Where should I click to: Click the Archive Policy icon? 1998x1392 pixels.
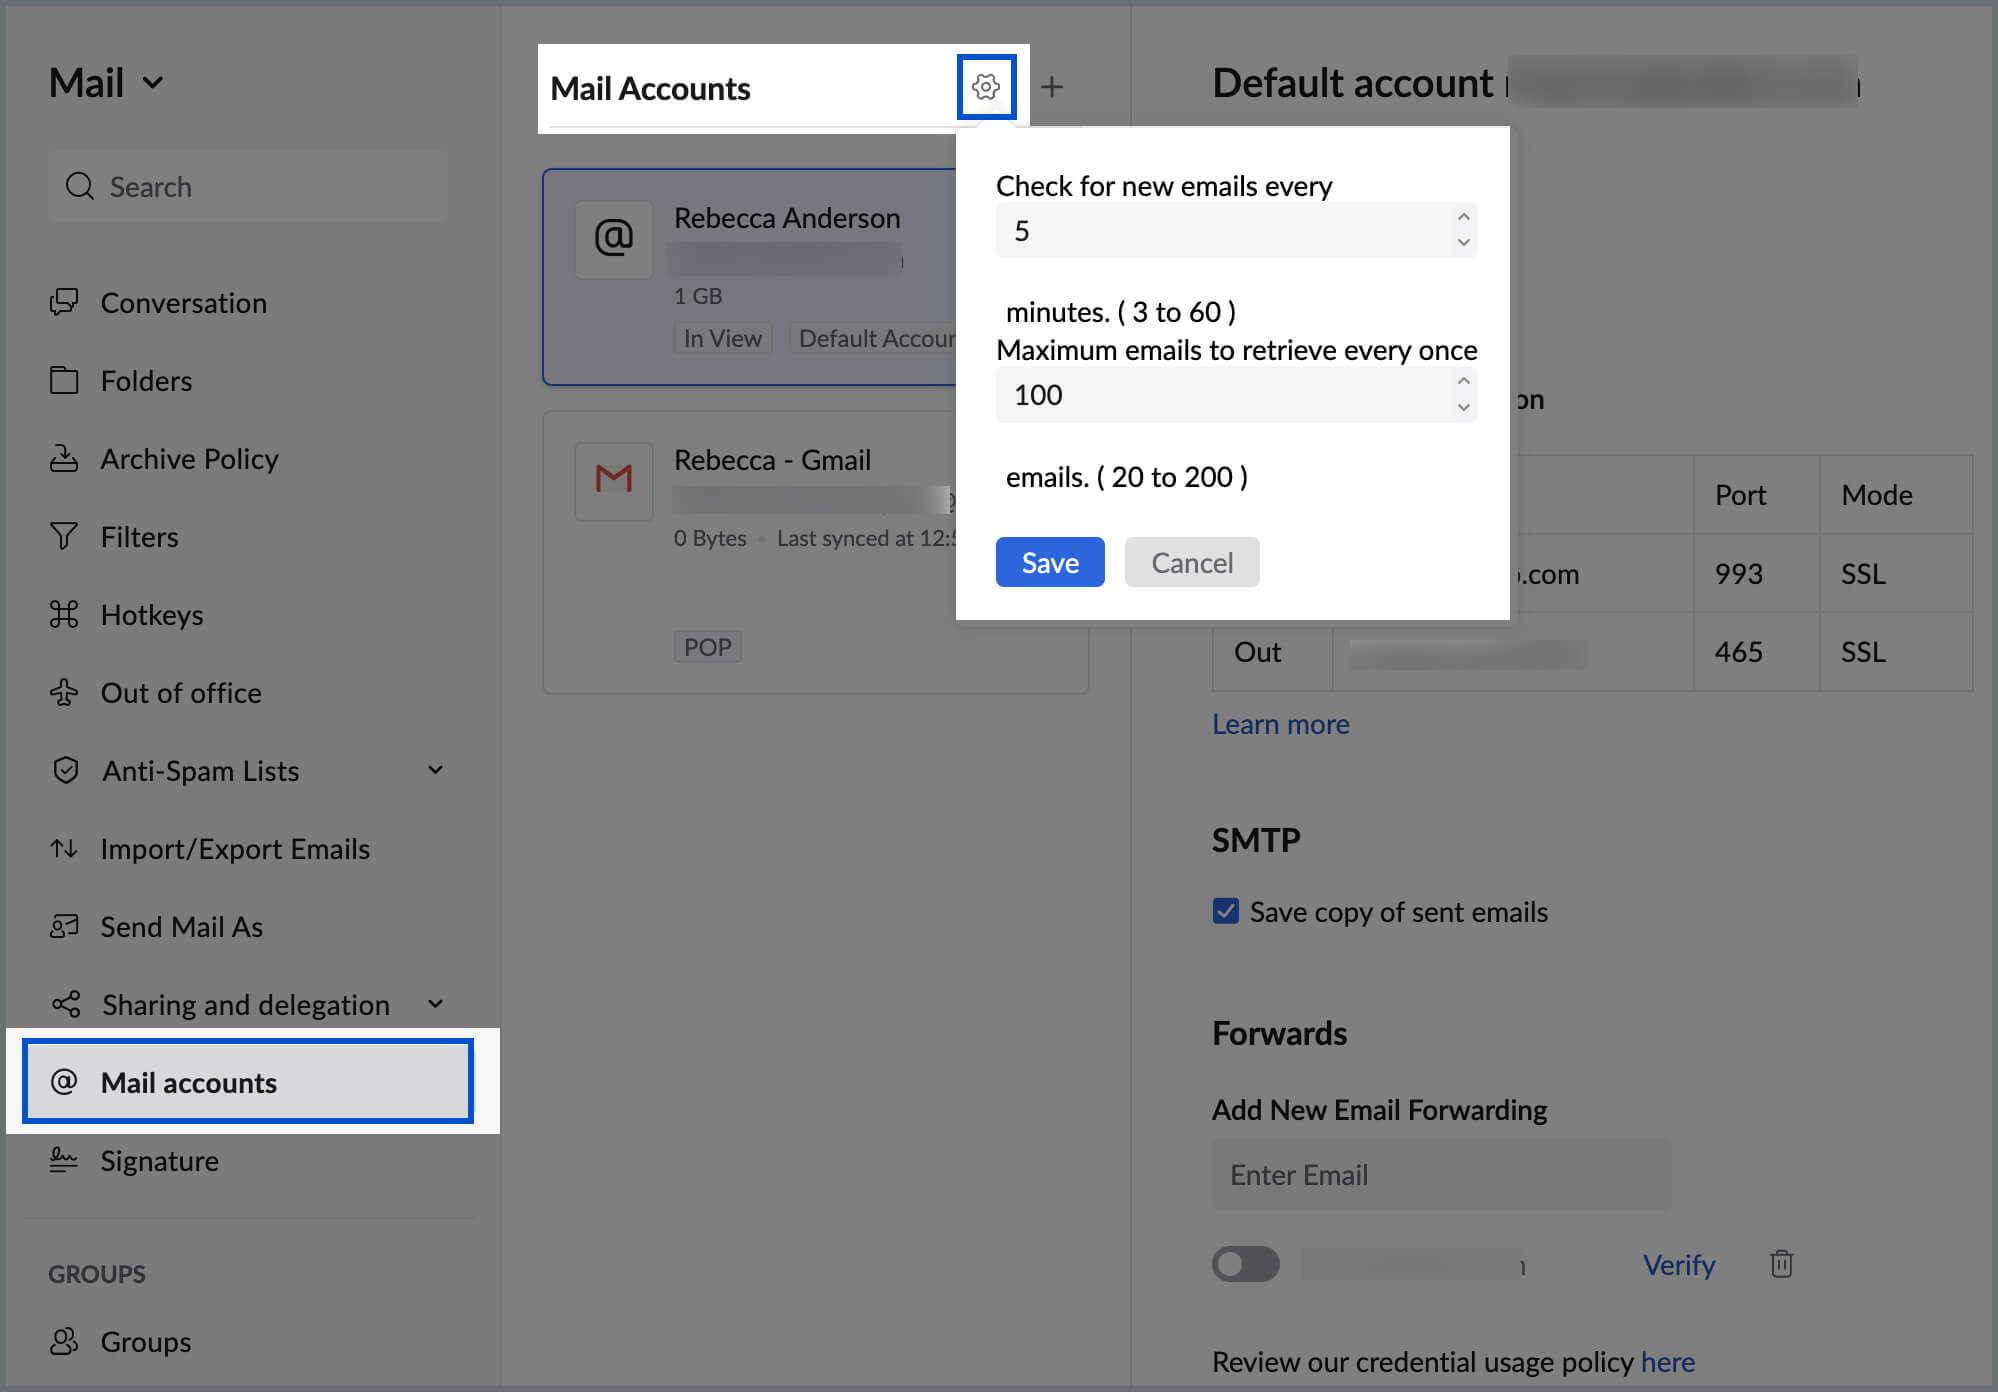[x=64, y=459]
